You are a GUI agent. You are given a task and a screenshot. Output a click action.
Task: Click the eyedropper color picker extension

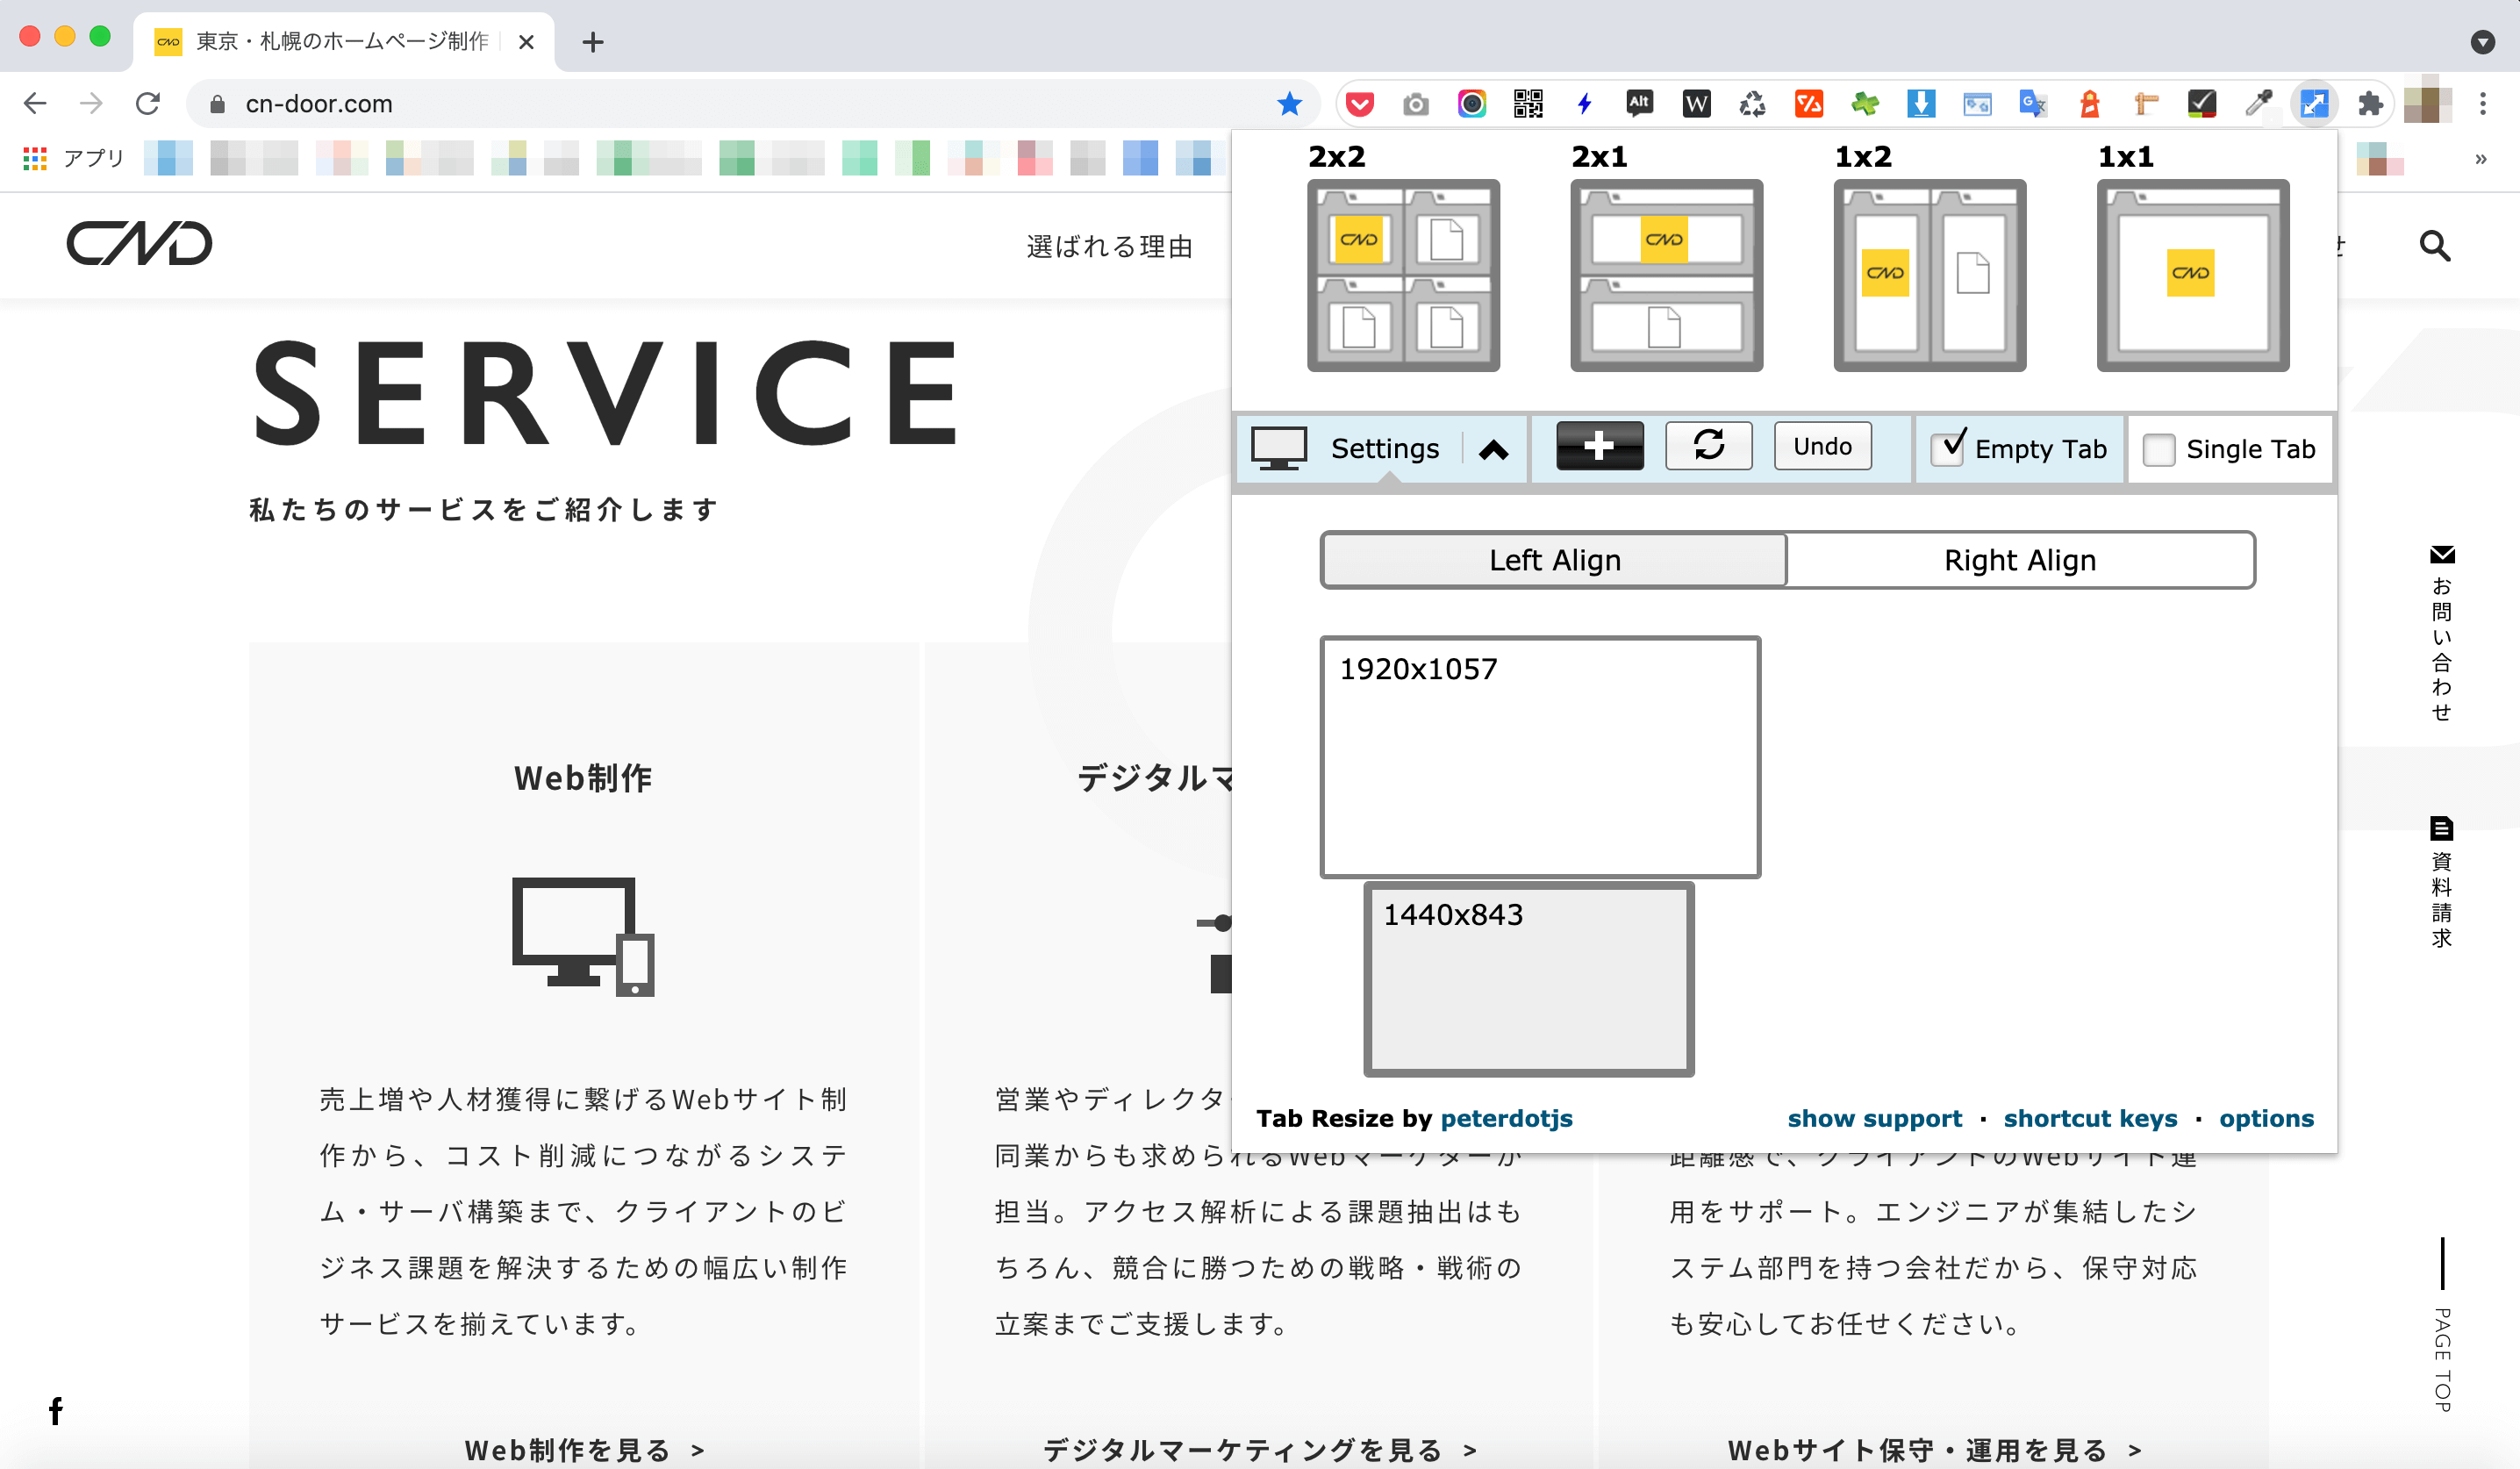(2258, 104)
